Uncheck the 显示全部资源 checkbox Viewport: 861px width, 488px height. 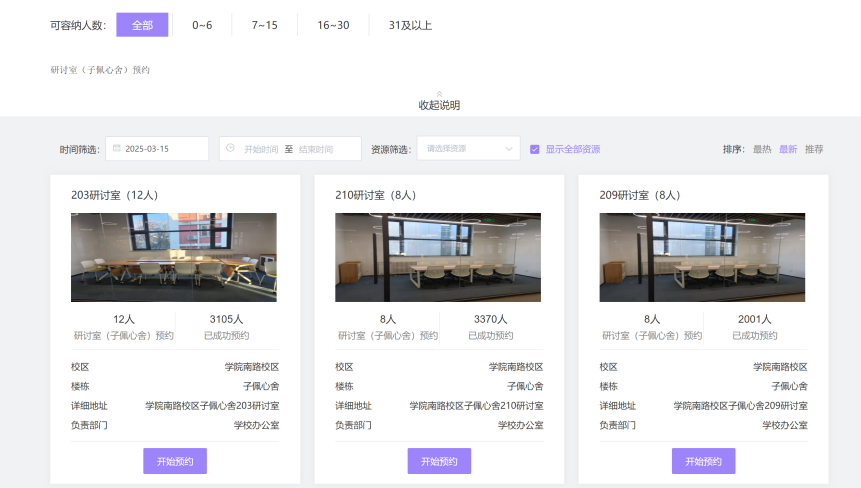[x=535, y=149]
